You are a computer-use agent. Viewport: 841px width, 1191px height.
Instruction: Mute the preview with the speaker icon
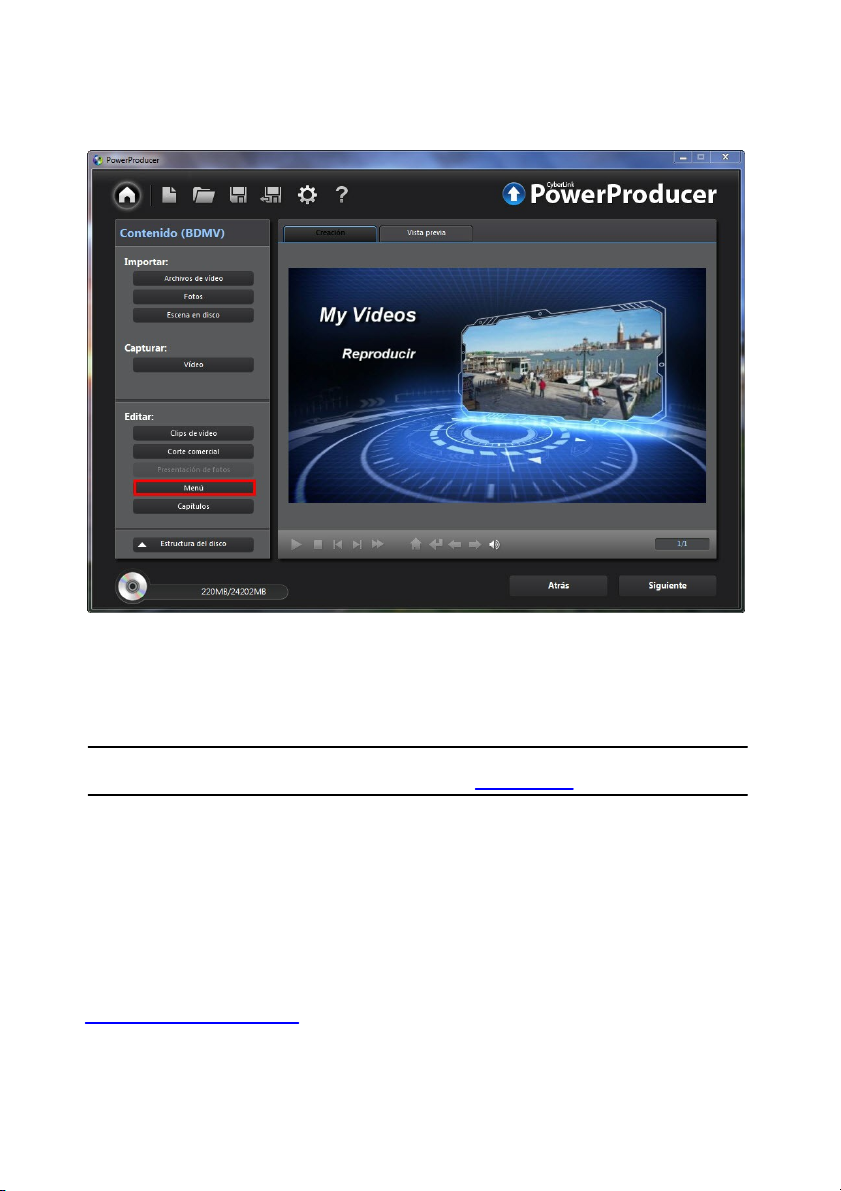click(494, 545)
